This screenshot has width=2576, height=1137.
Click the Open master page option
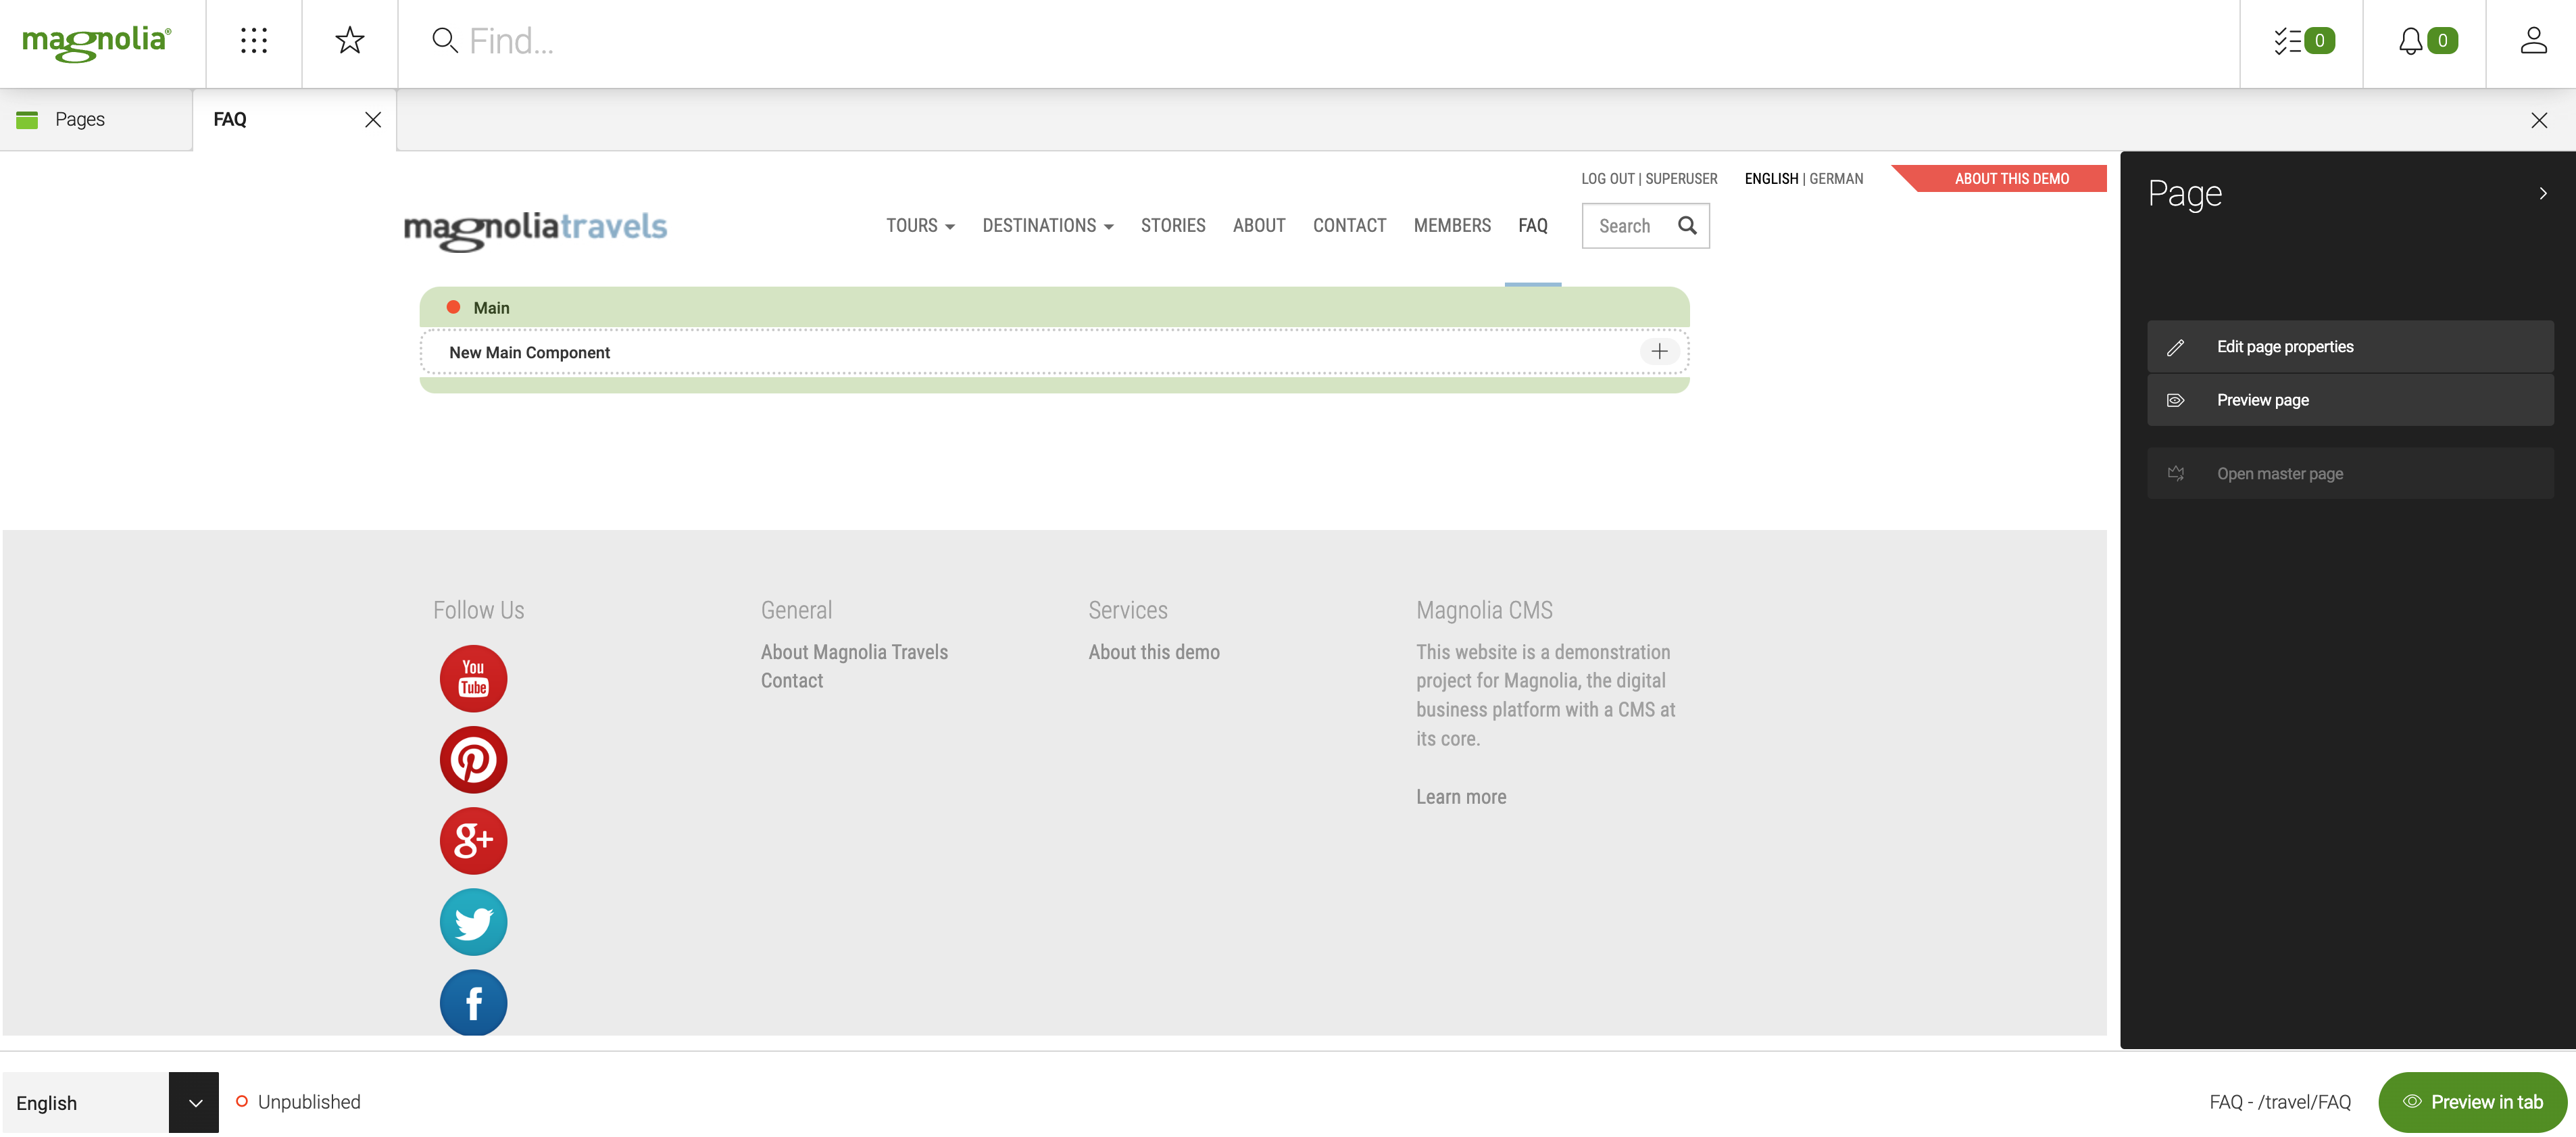click(x=2280, y=473)
